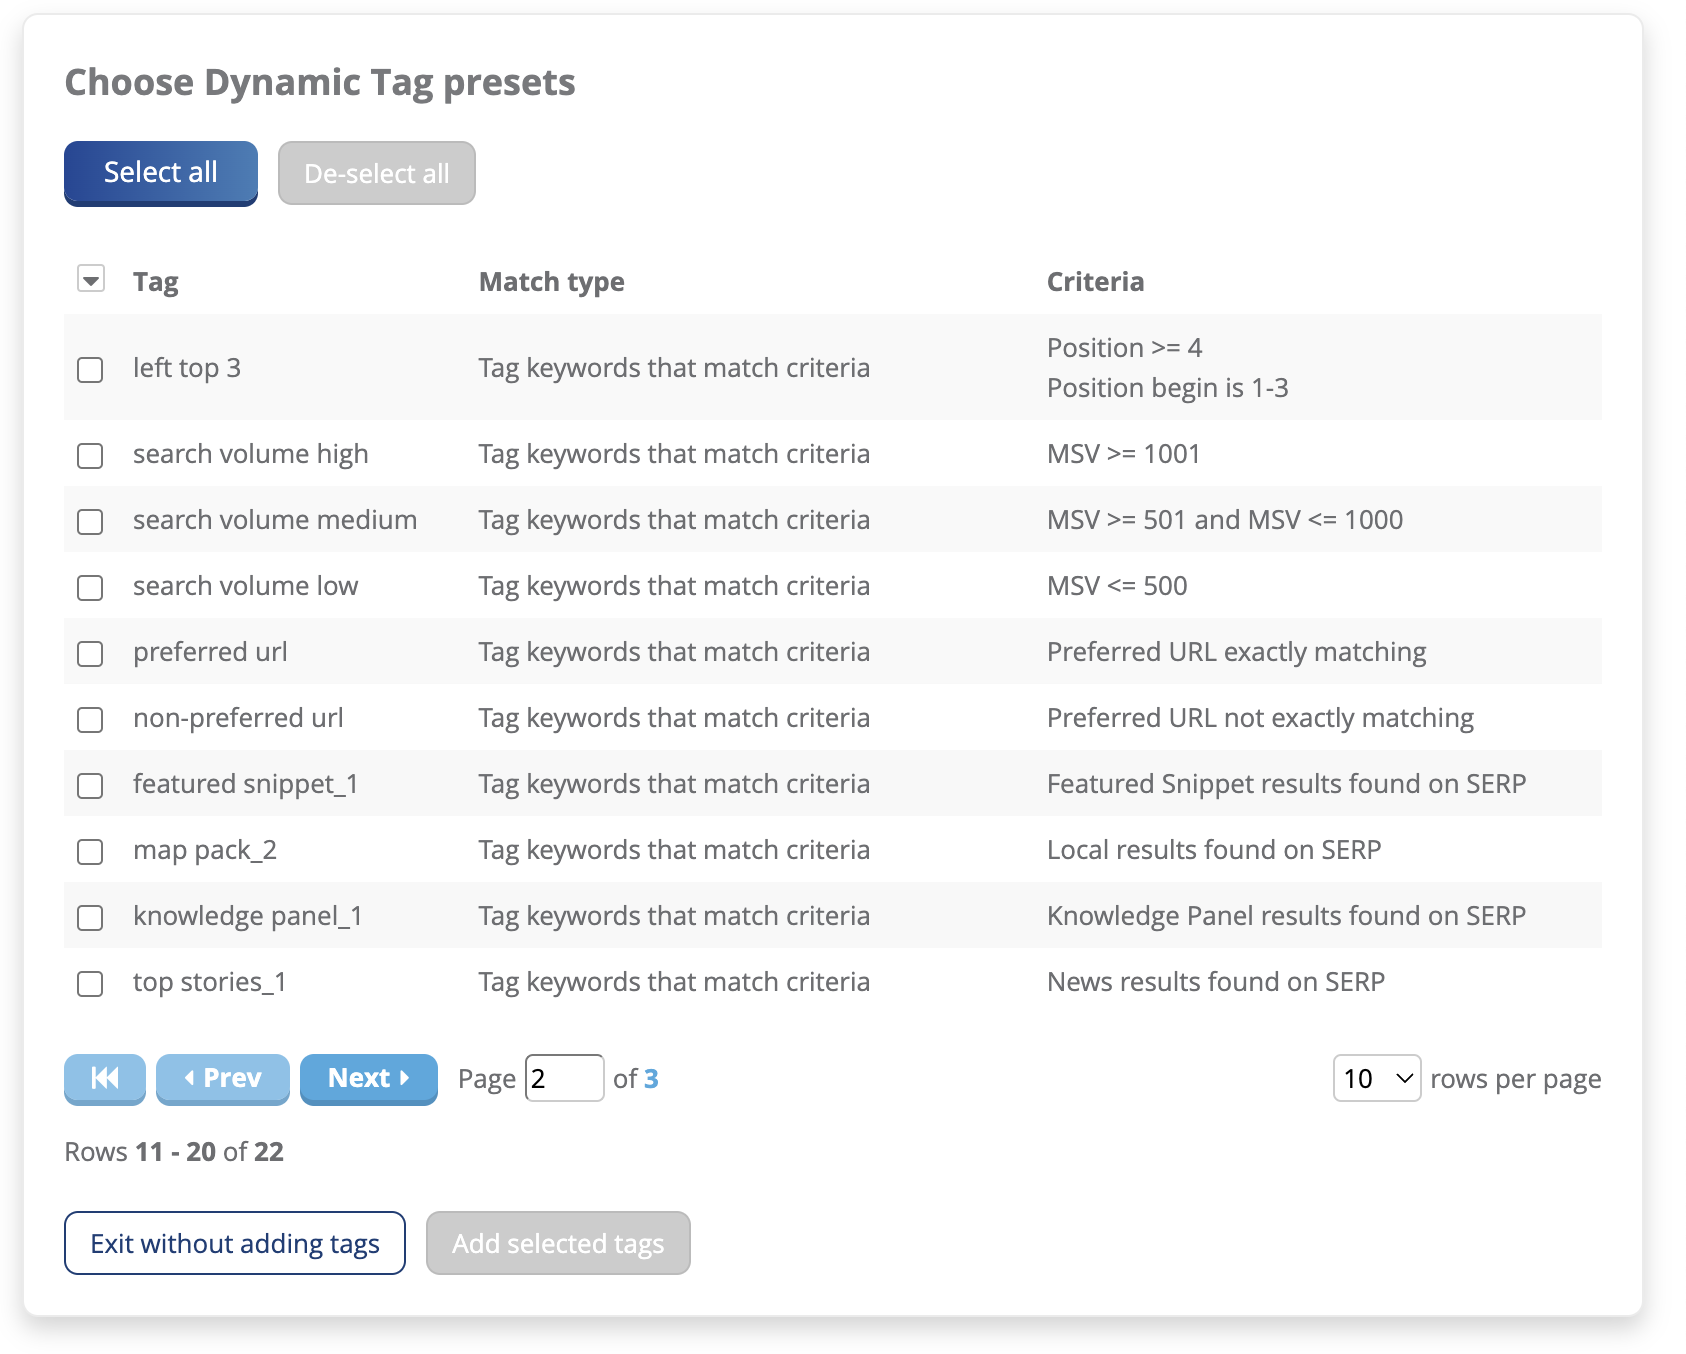
Task: Go to previous page with Prev
Action: coord(222,1078)
